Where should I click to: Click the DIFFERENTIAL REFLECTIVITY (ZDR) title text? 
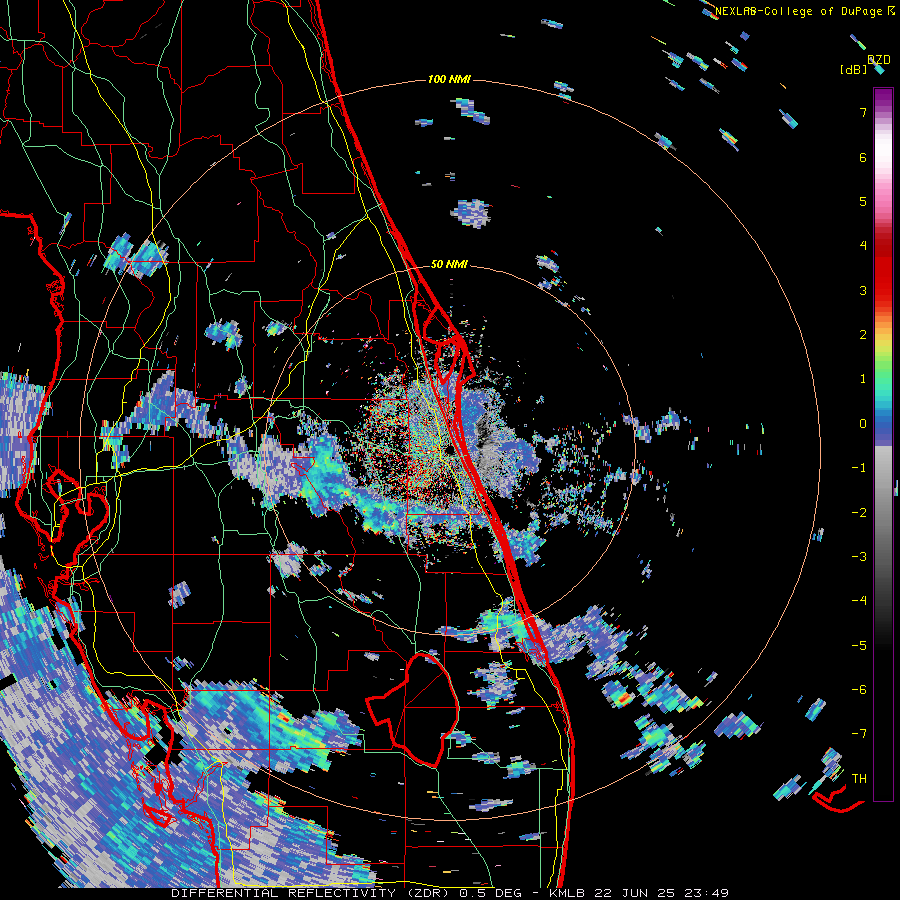pos(312,893)
